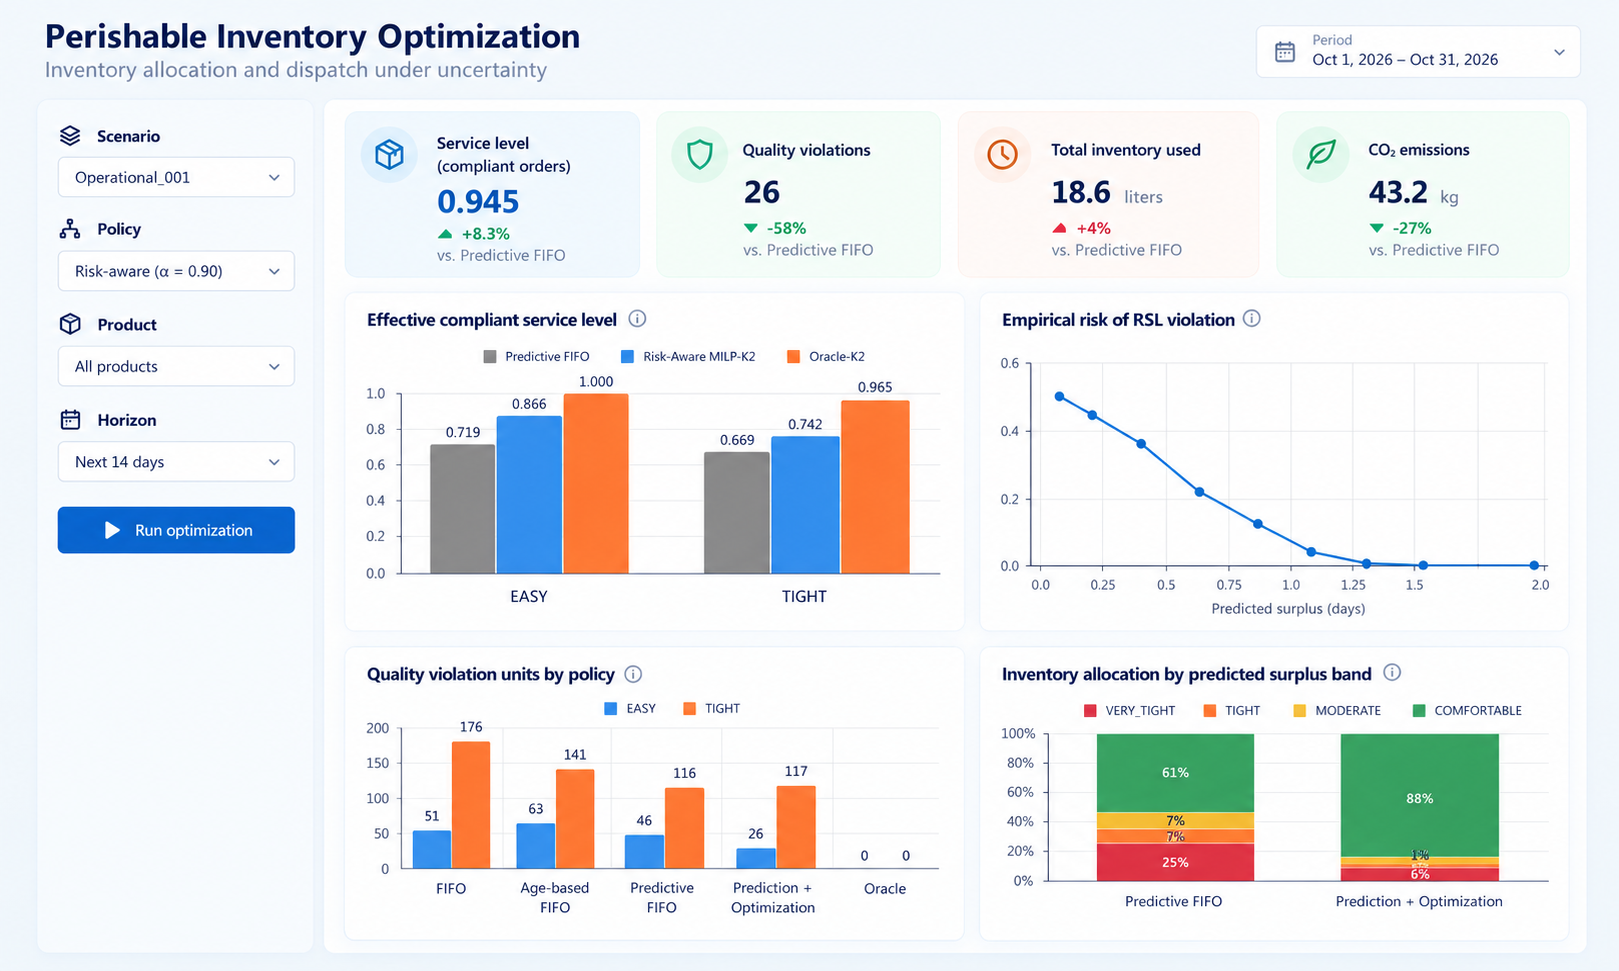The height and width of the screenshot is (971, 1619).
Task: Toggle COMFORTABLE legend entry
Action: click(1467, 710)
